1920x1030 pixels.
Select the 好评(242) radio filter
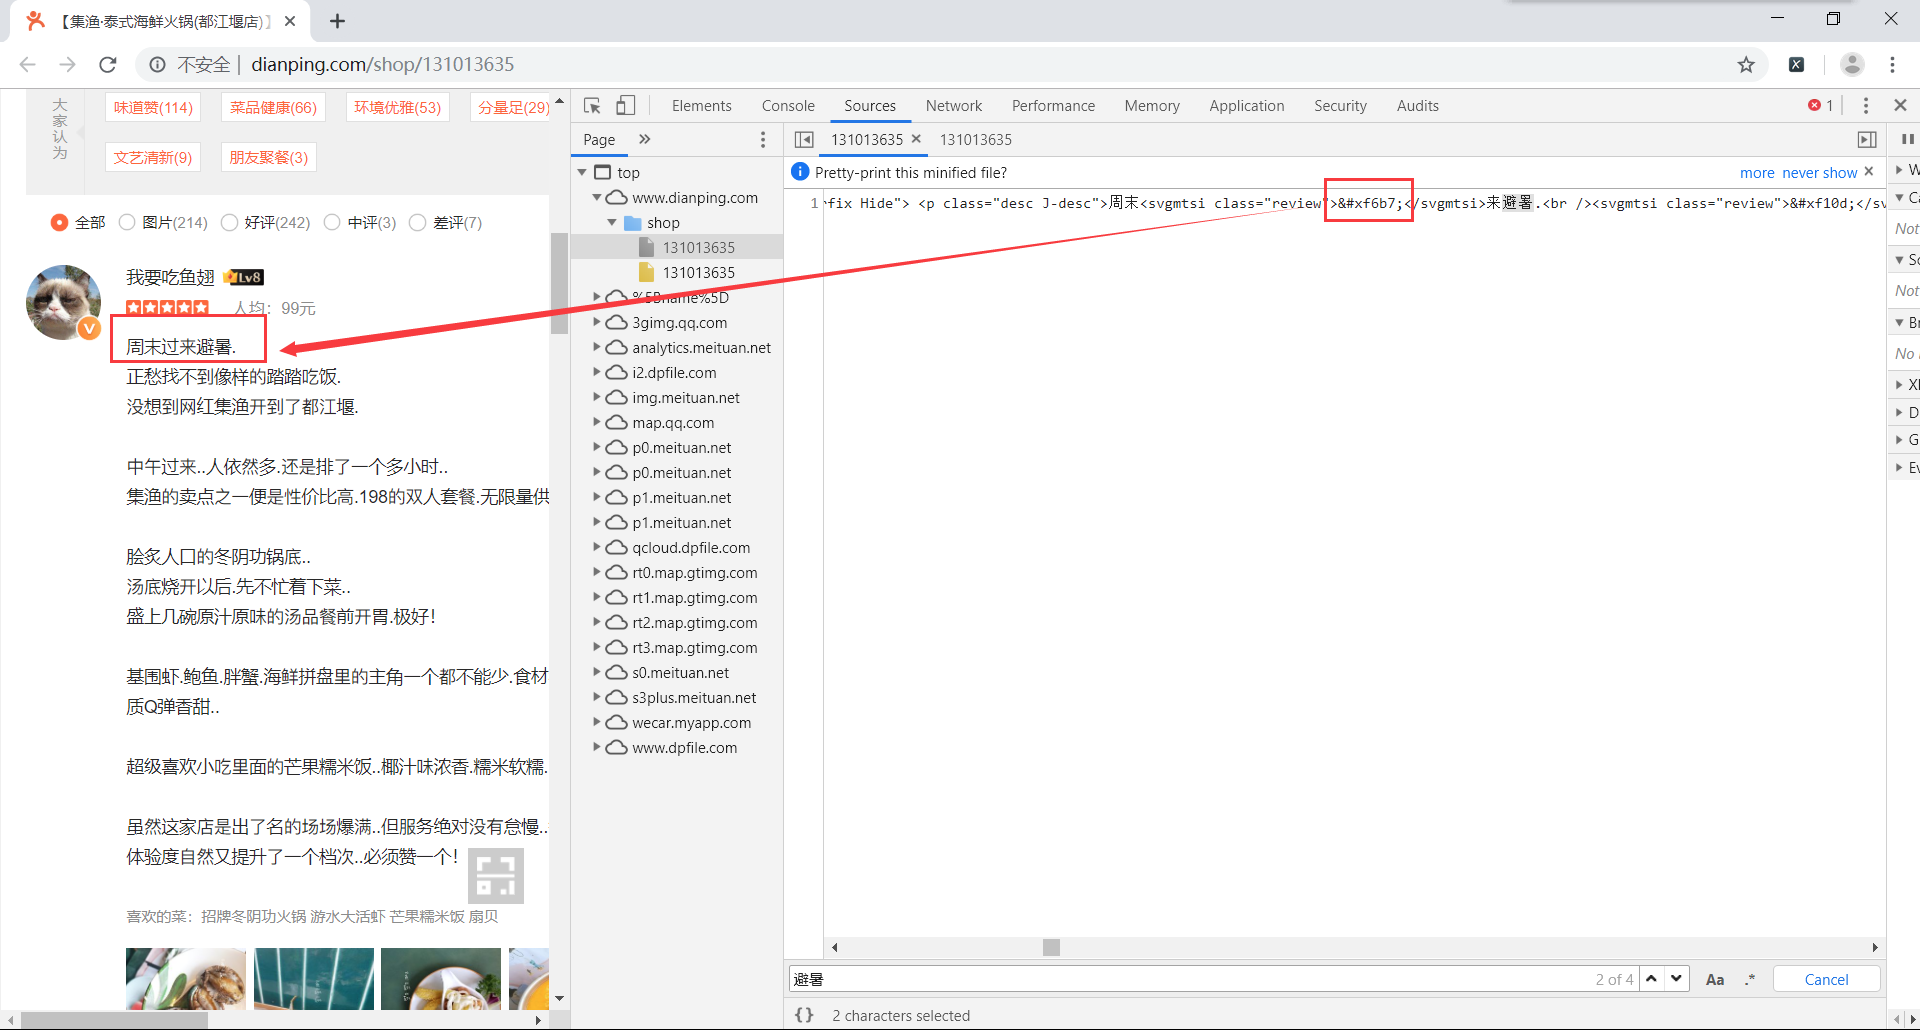point(229,222)
